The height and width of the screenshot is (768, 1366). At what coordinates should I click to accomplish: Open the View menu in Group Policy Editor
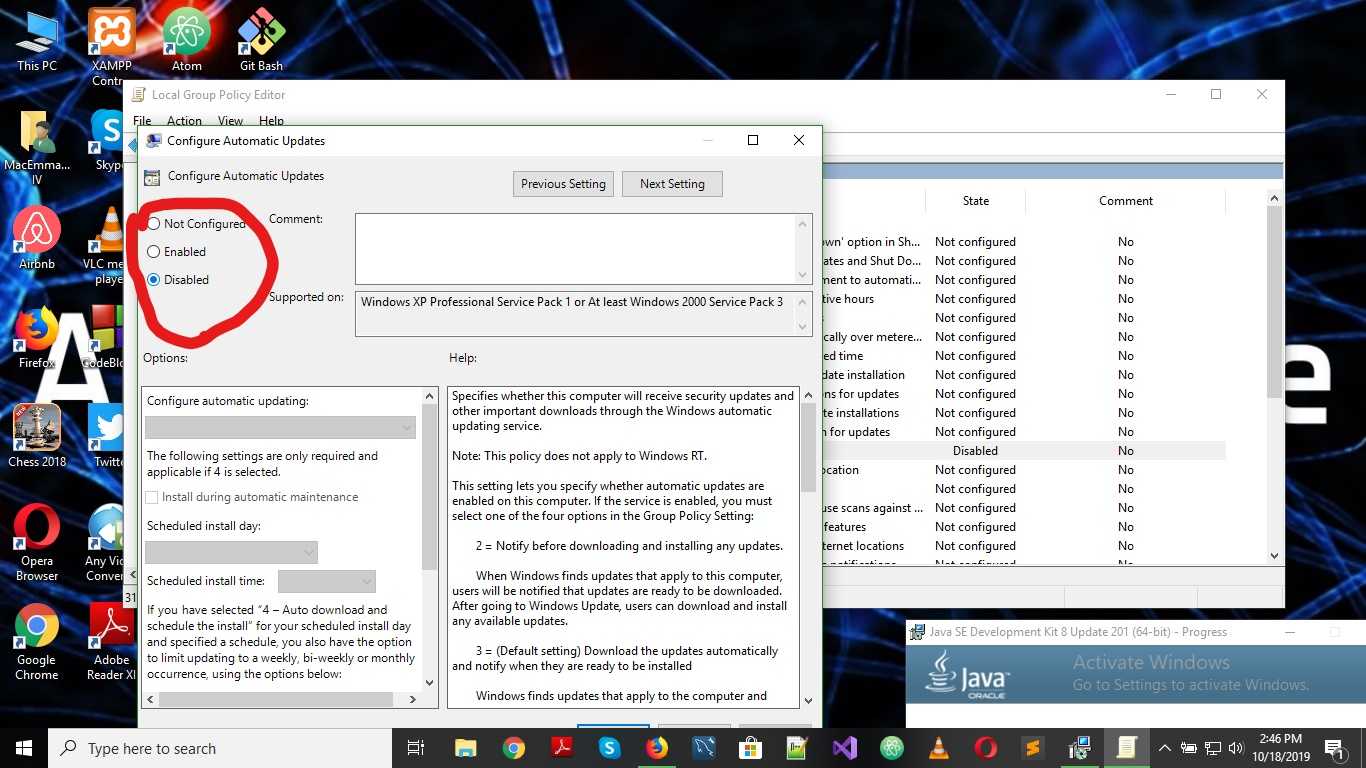click(230, 121)
